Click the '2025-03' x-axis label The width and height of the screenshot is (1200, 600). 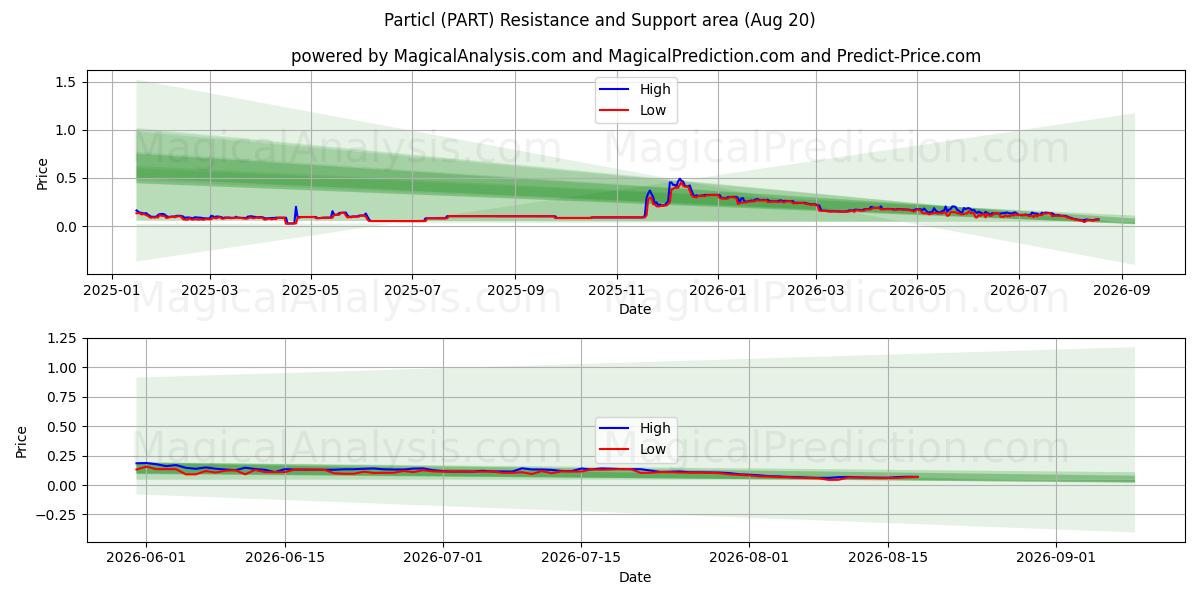pyautogui.click(x=209, y=290)
